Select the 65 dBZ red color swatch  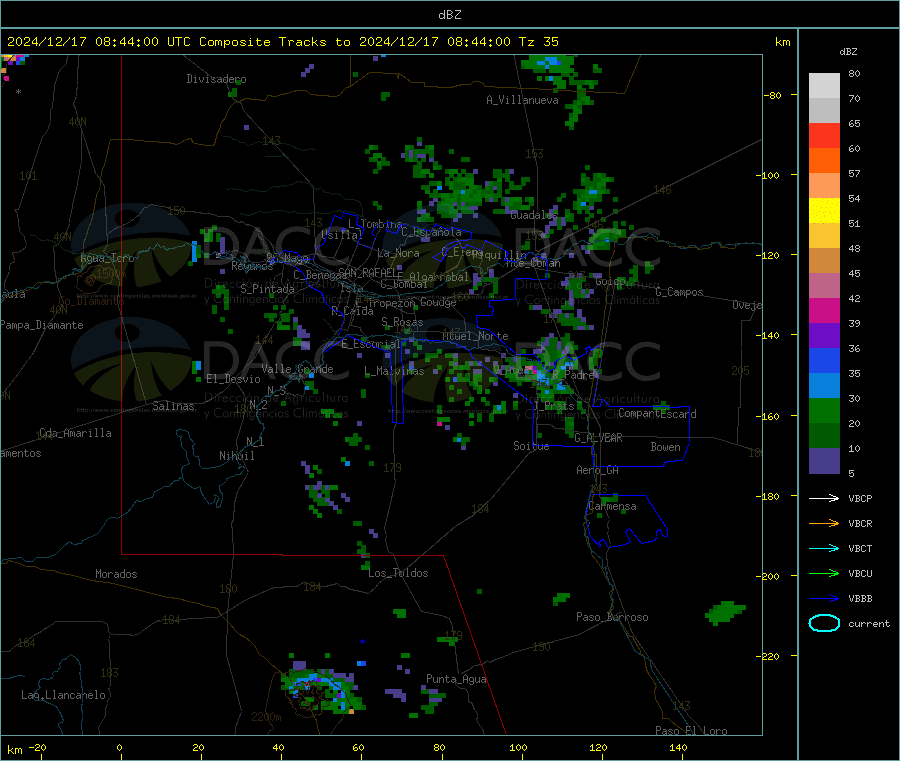(x=824, y=135)
